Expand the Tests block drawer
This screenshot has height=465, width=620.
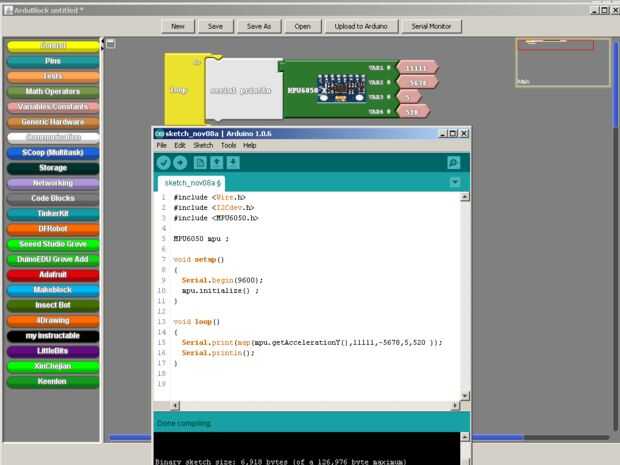tap(53, 76)
